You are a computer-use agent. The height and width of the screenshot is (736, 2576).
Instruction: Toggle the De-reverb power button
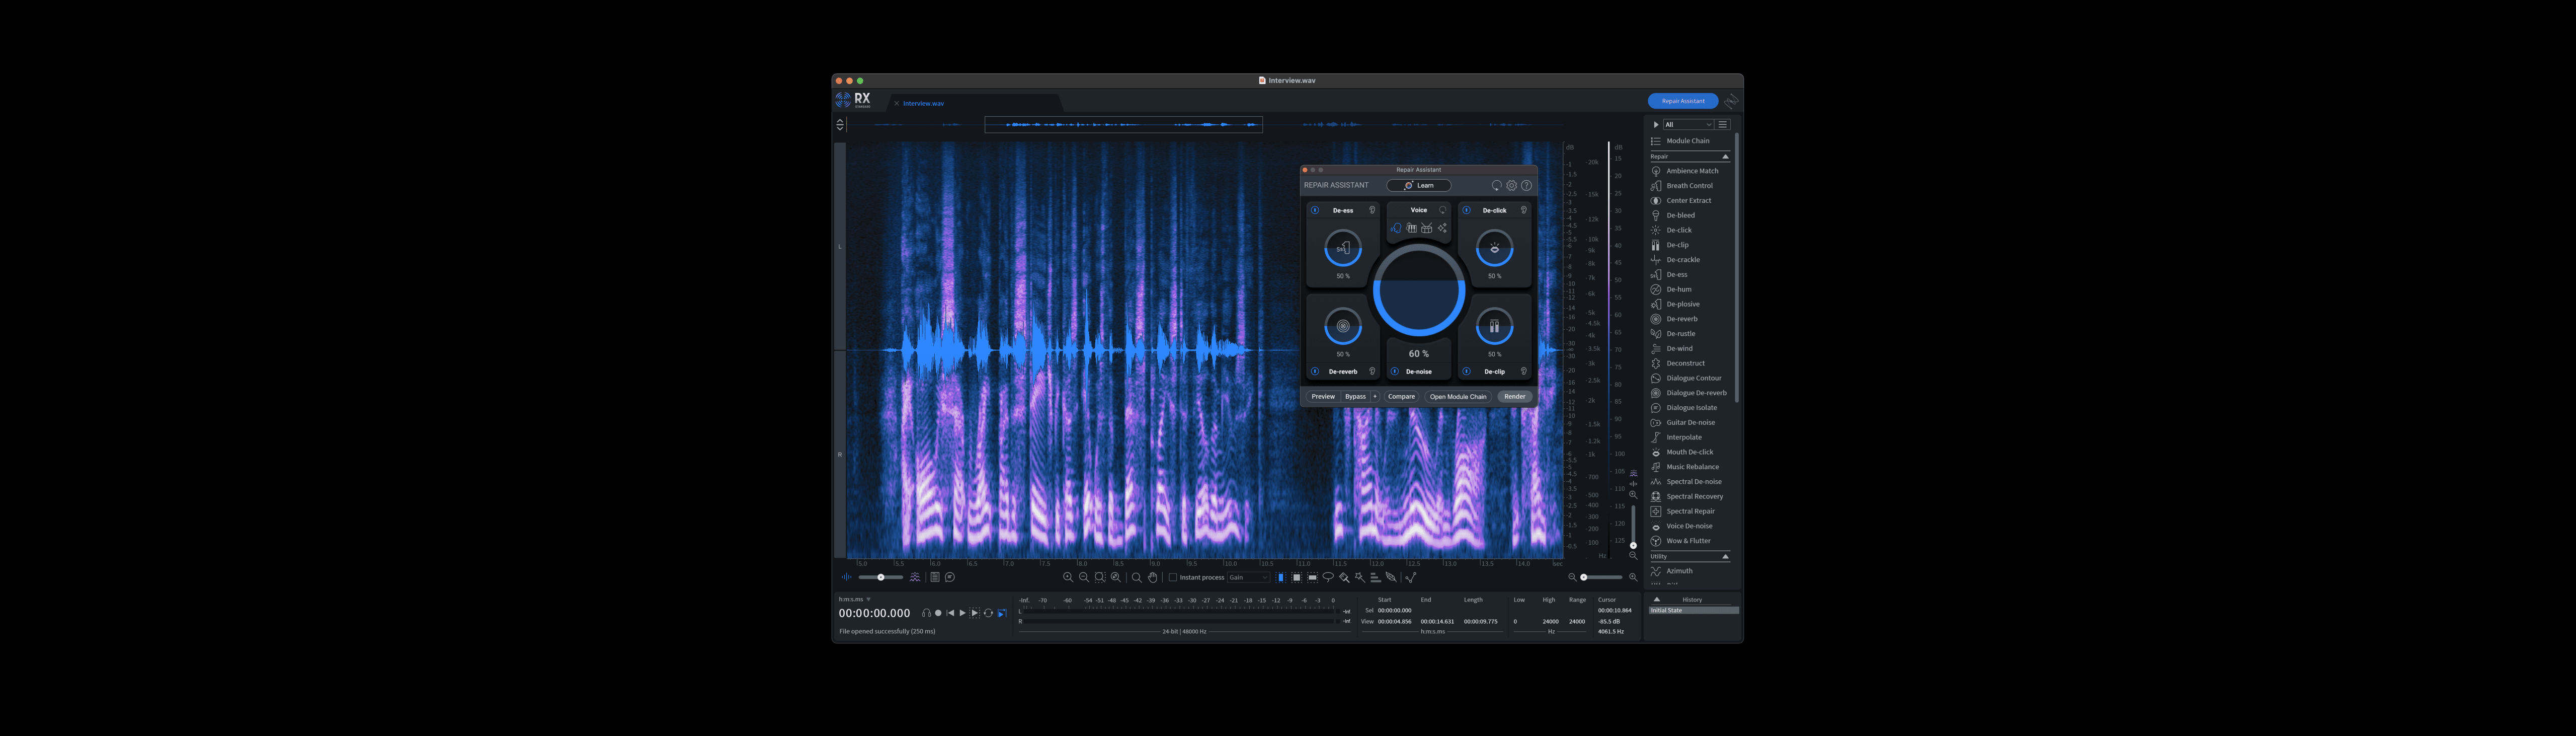(1315, 371)
